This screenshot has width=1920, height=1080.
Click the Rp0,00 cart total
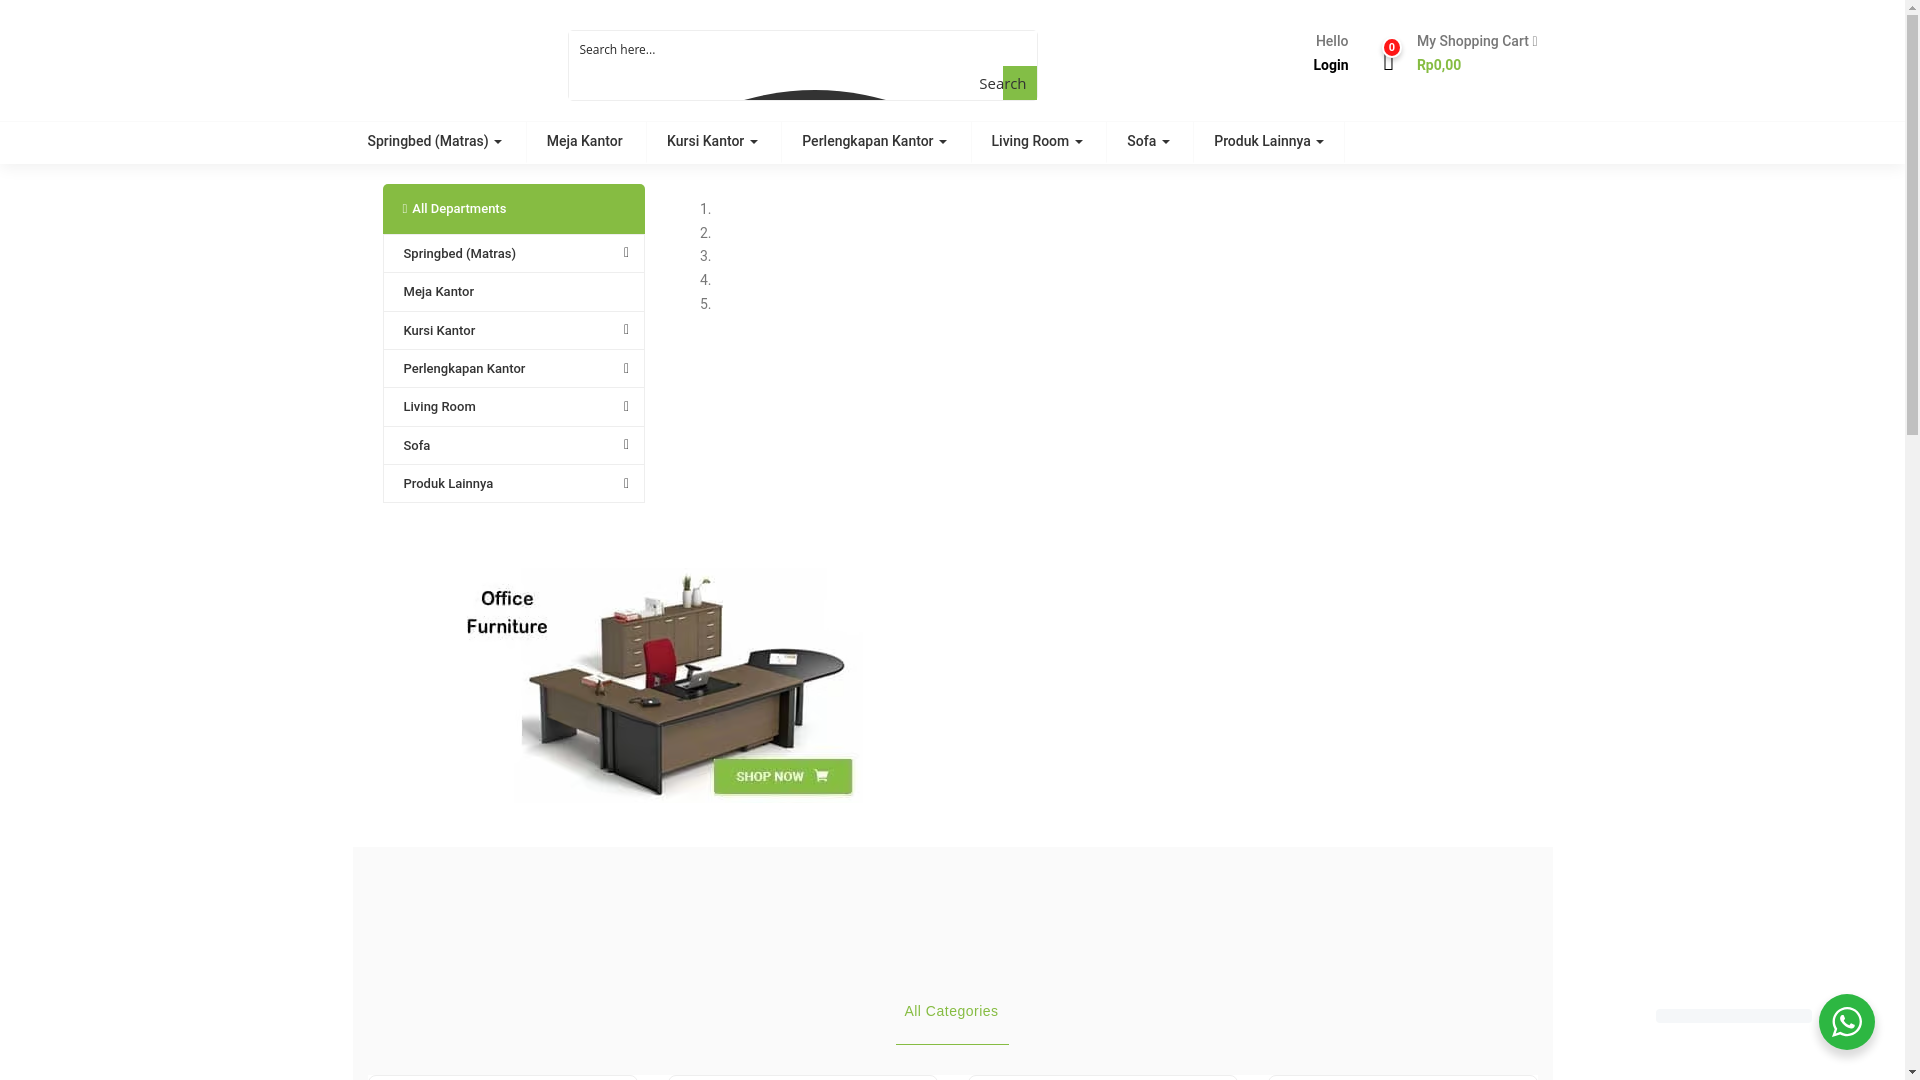click(1438, 65)
